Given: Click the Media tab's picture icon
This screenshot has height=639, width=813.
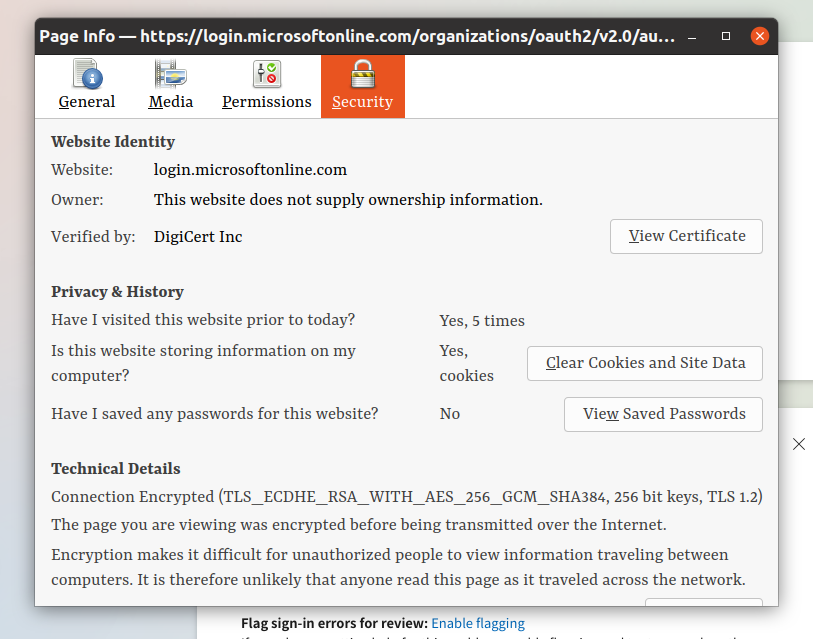Looking at the screenshot, I should pyautogui.click(x=170, y=75).
